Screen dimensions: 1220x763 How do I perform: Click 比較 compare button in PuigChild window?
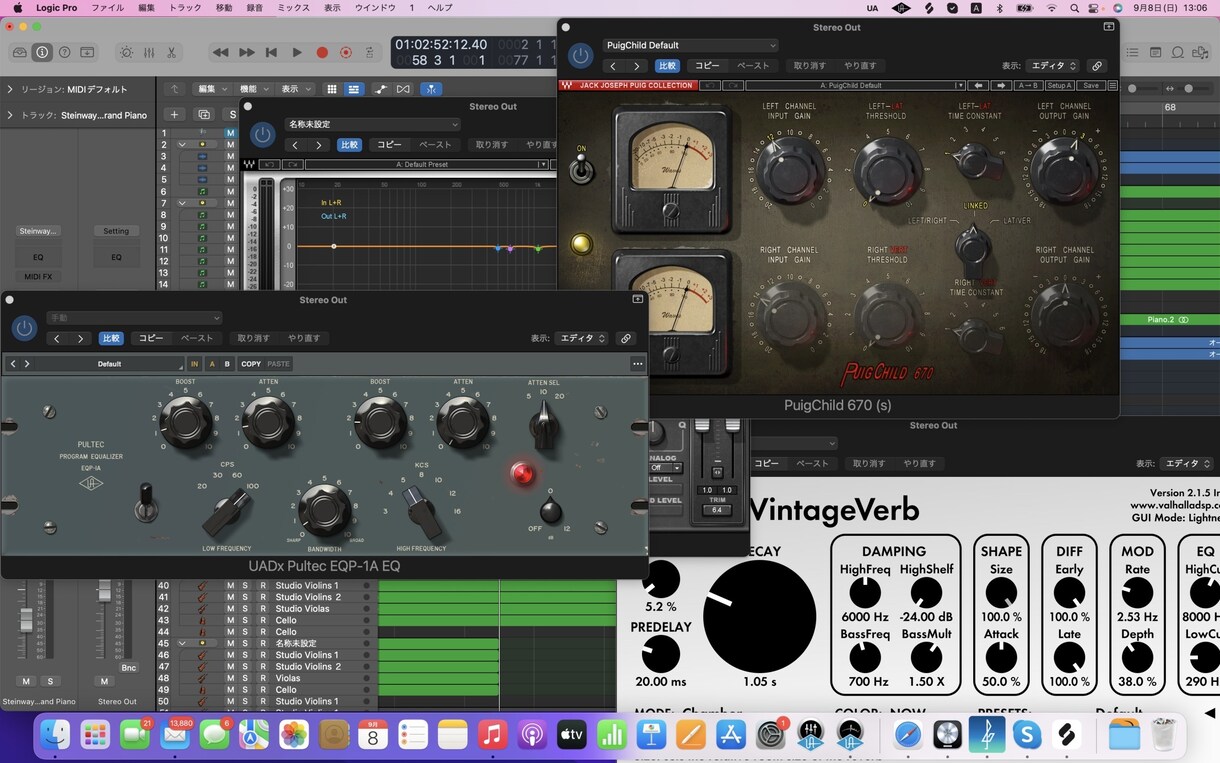click(x=667, y=66)
